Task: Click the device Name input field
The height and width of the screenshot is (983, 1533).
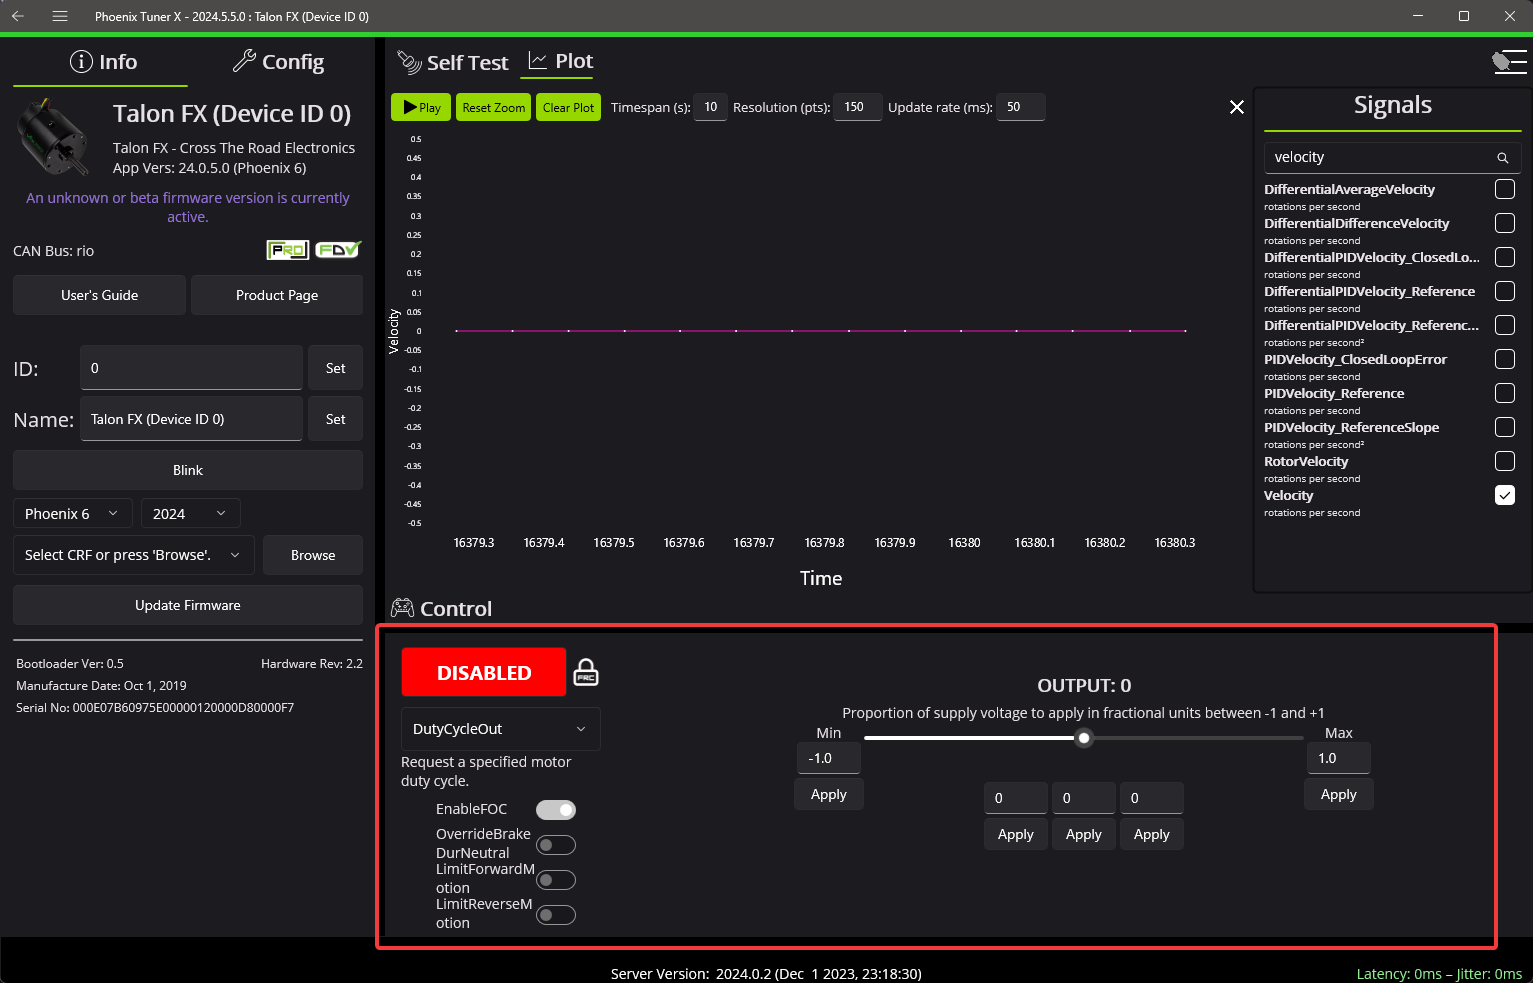Action: (191, 419)
